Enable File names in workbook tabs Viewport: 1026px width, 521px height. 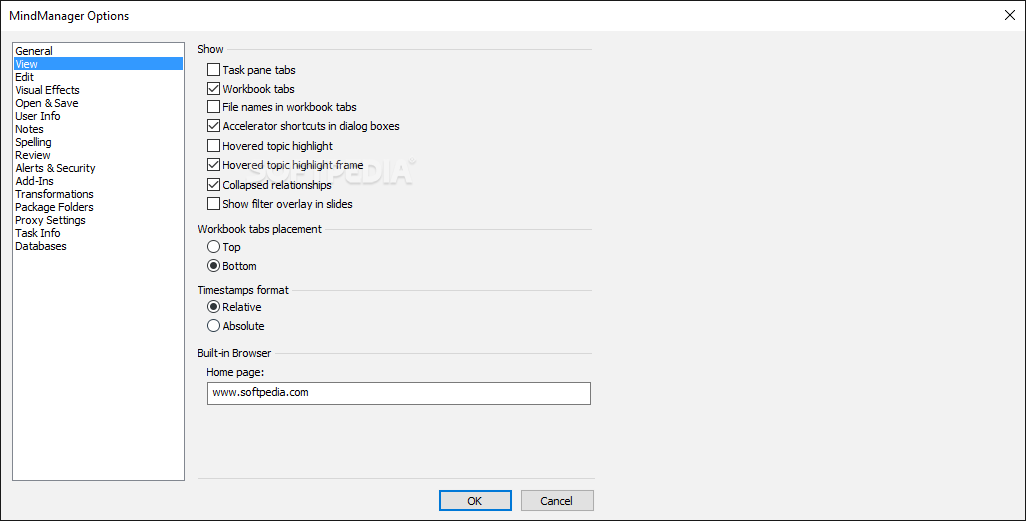[213, 107]
